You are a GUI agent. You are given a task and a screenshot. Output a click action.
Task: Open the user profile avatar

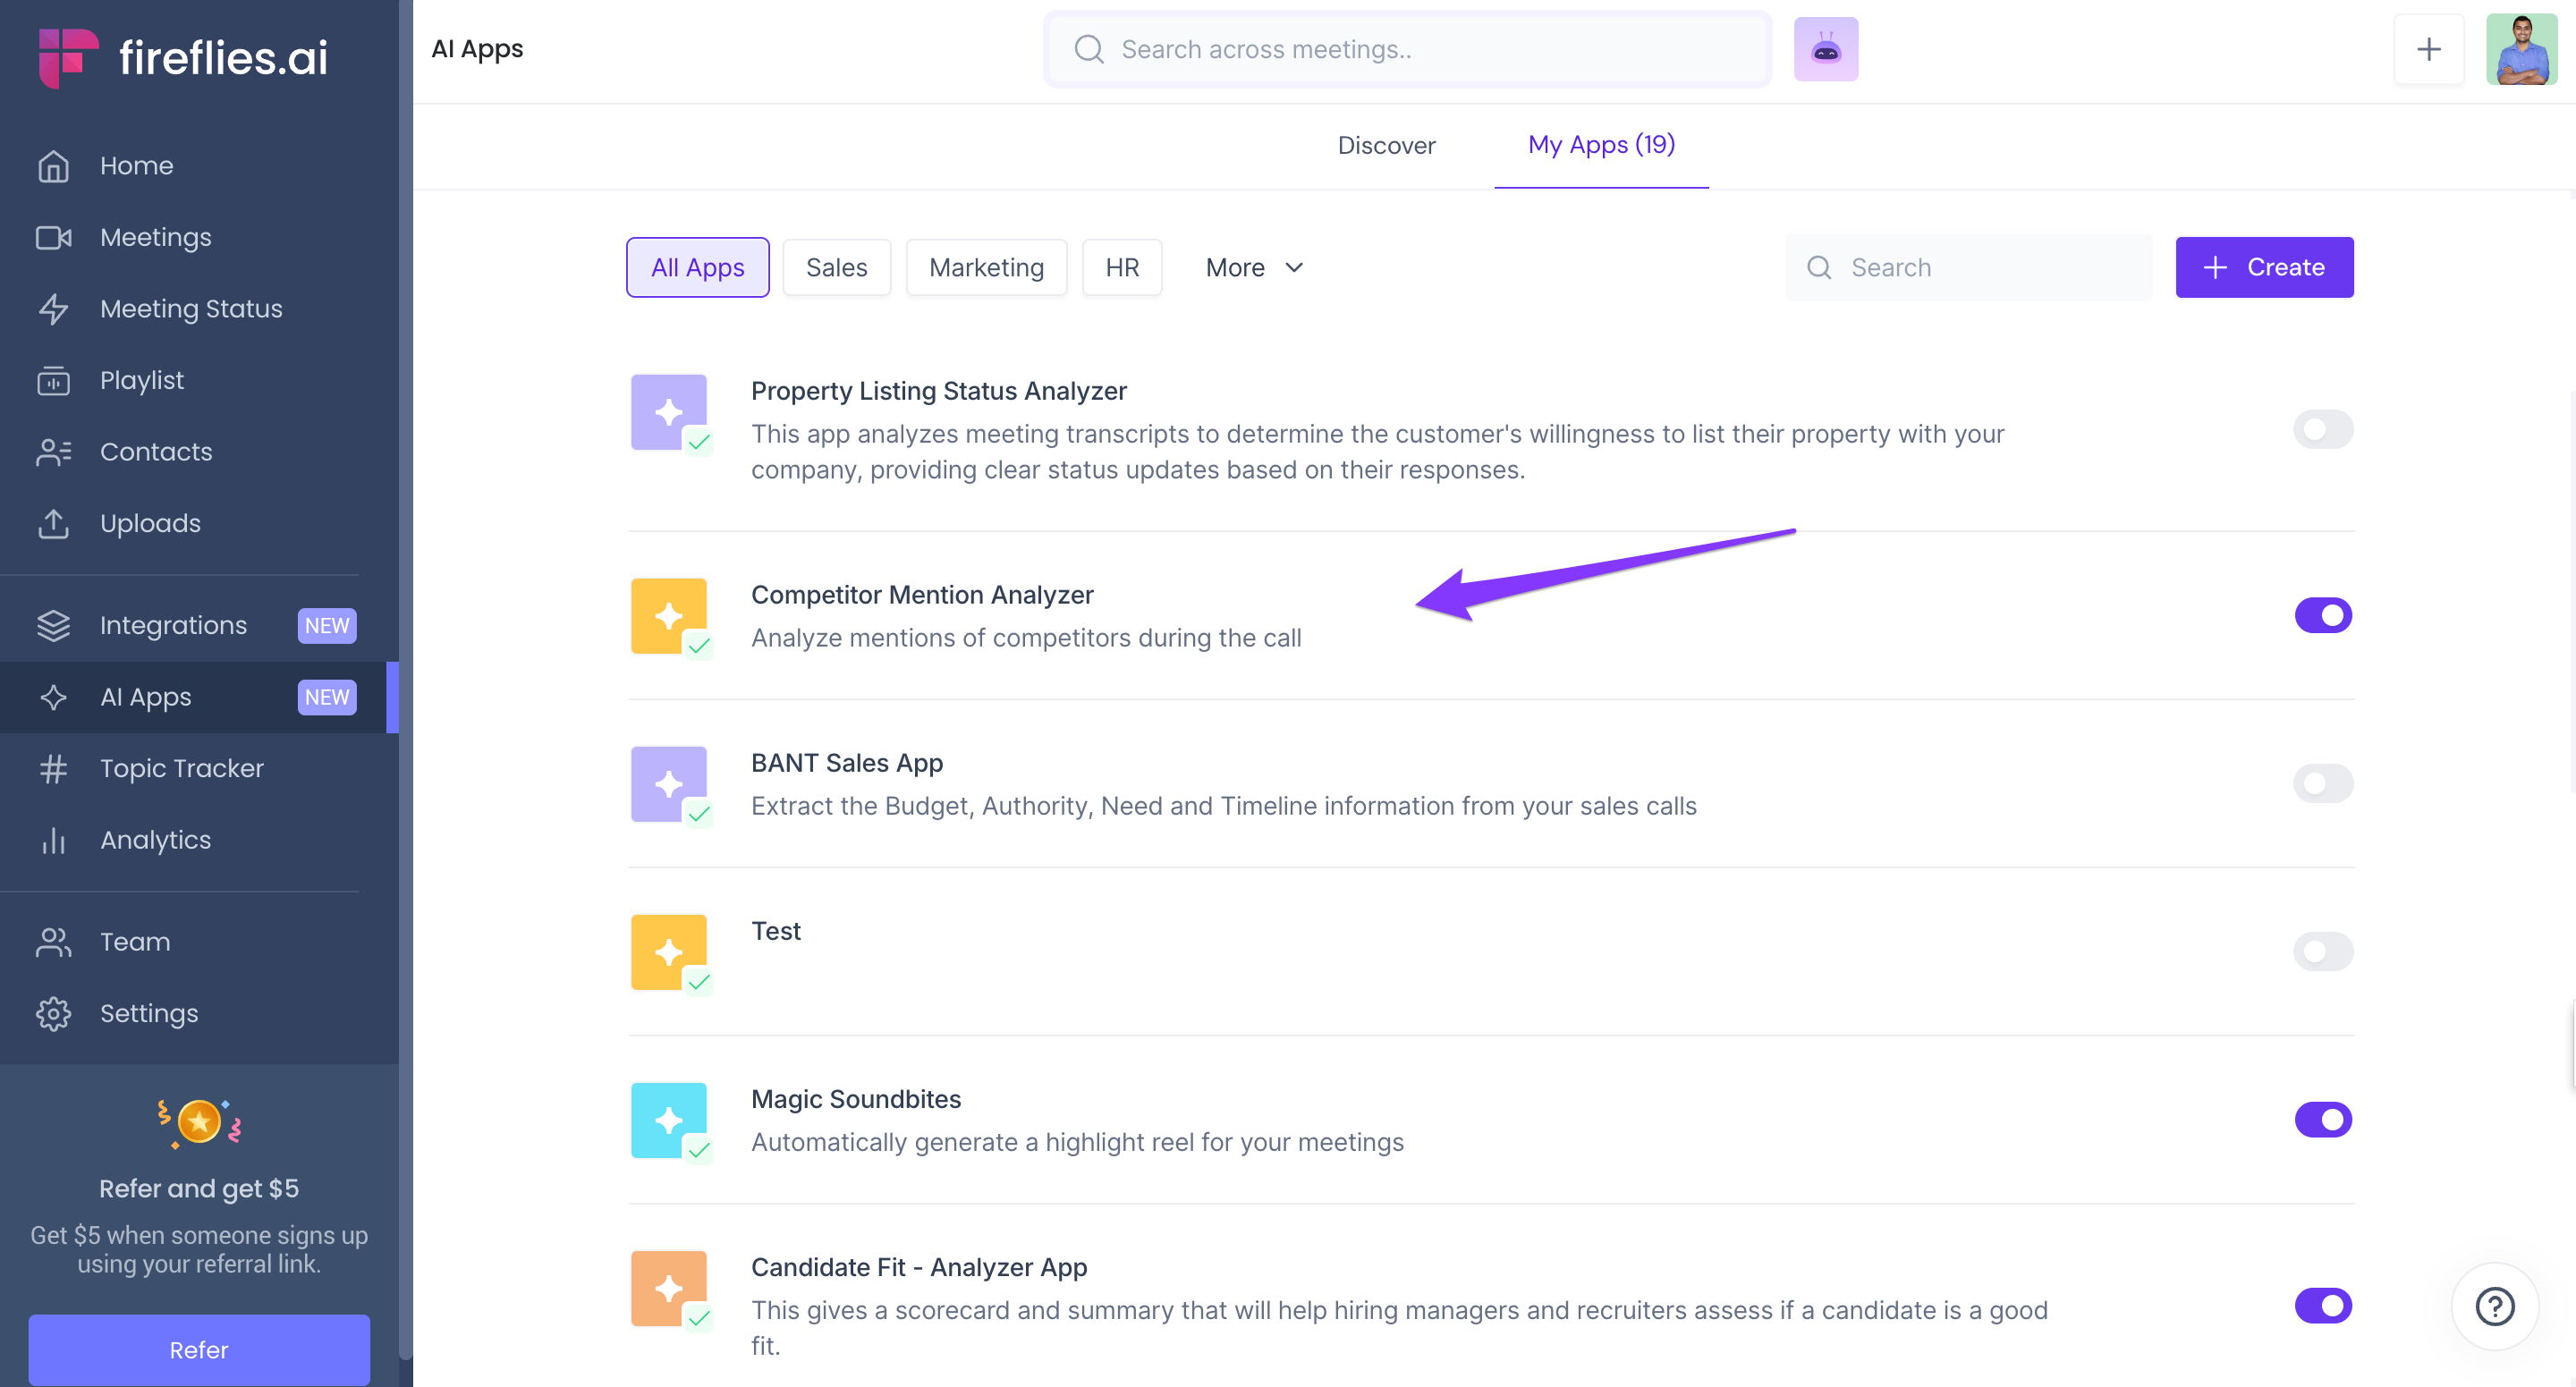(2521, 49)
